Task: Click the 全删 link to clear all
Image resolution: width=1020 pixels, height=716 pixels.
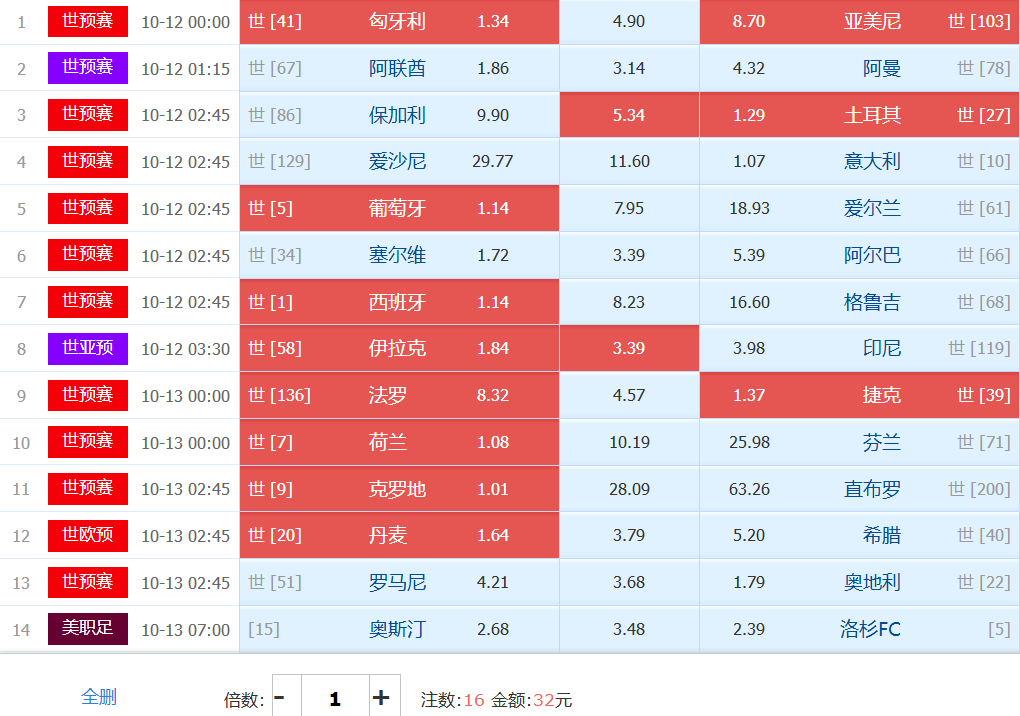Action: click(99, 697)
